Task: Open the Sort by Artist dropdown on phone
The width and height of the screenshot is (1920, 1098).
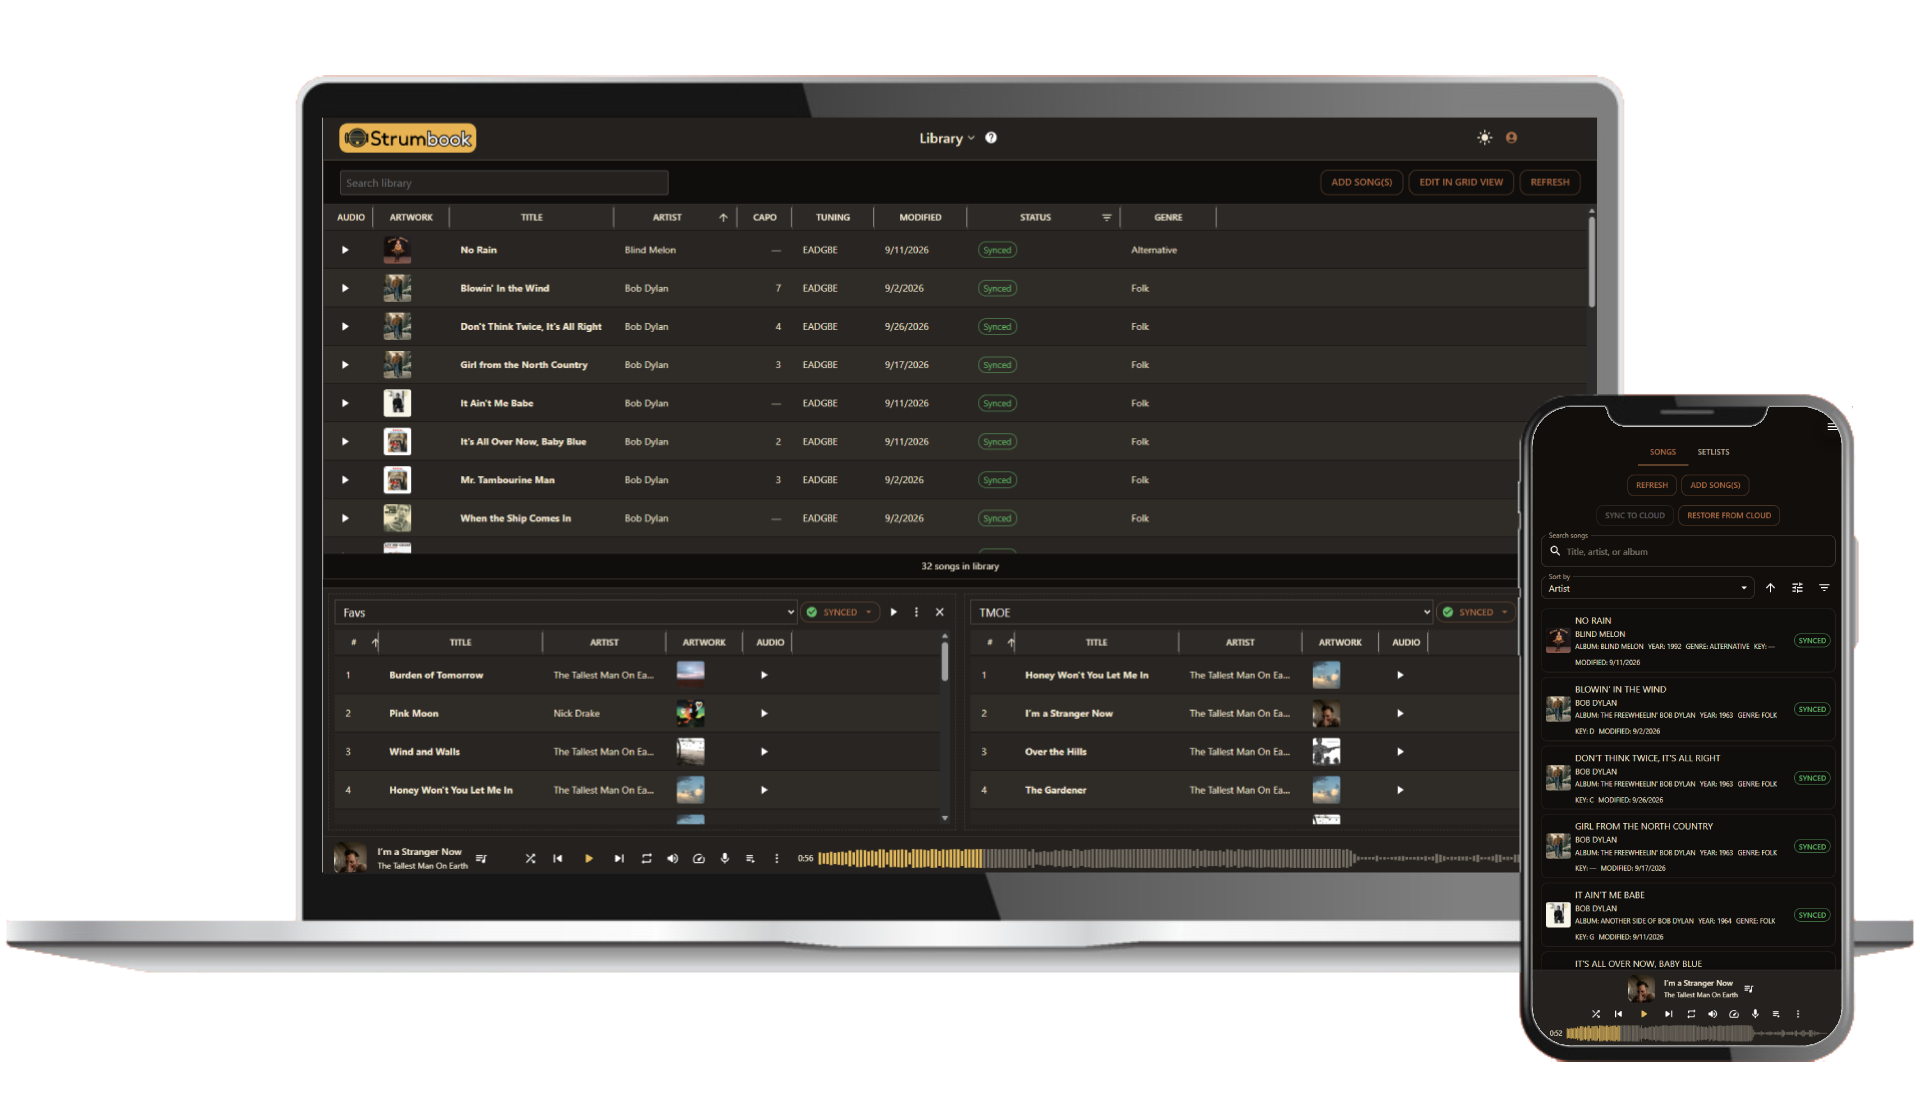Action: tap(1648, 588)
